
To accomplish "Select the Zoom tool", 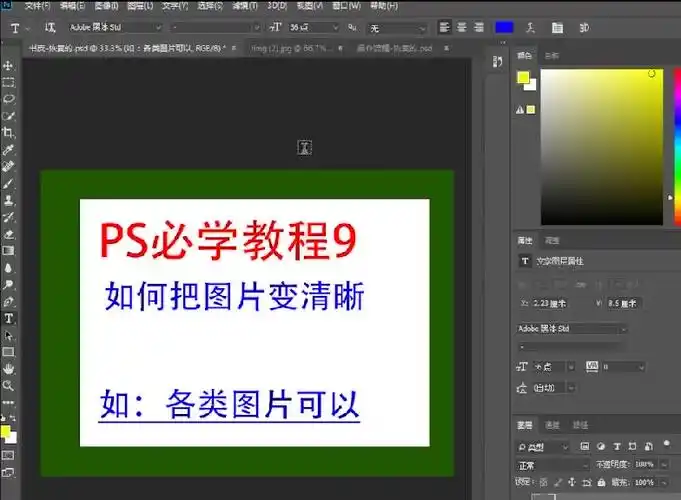I will [x=8, y=385].
